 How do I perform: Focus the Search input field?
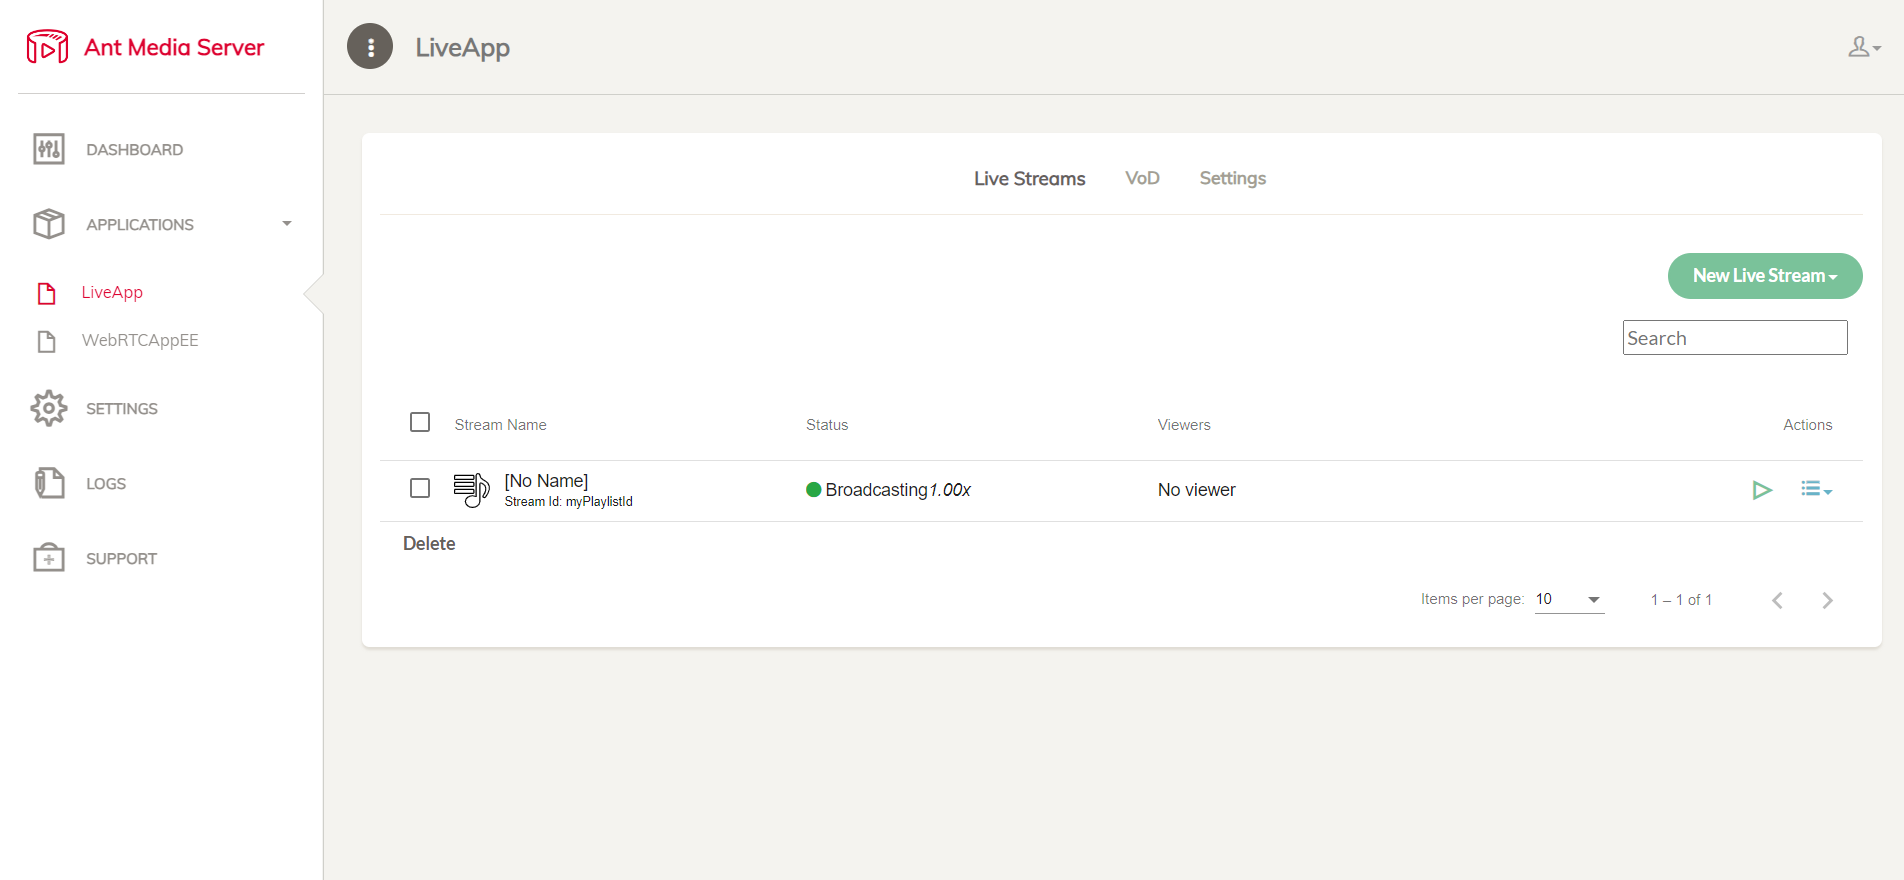point(1734,337)
